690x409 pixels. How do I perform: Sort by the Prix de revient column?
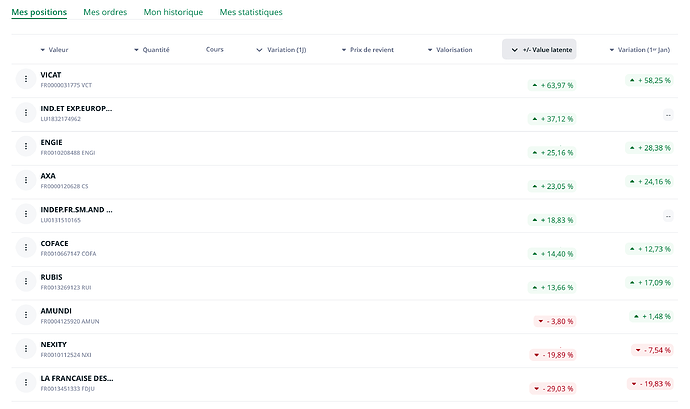click(368, 50)
